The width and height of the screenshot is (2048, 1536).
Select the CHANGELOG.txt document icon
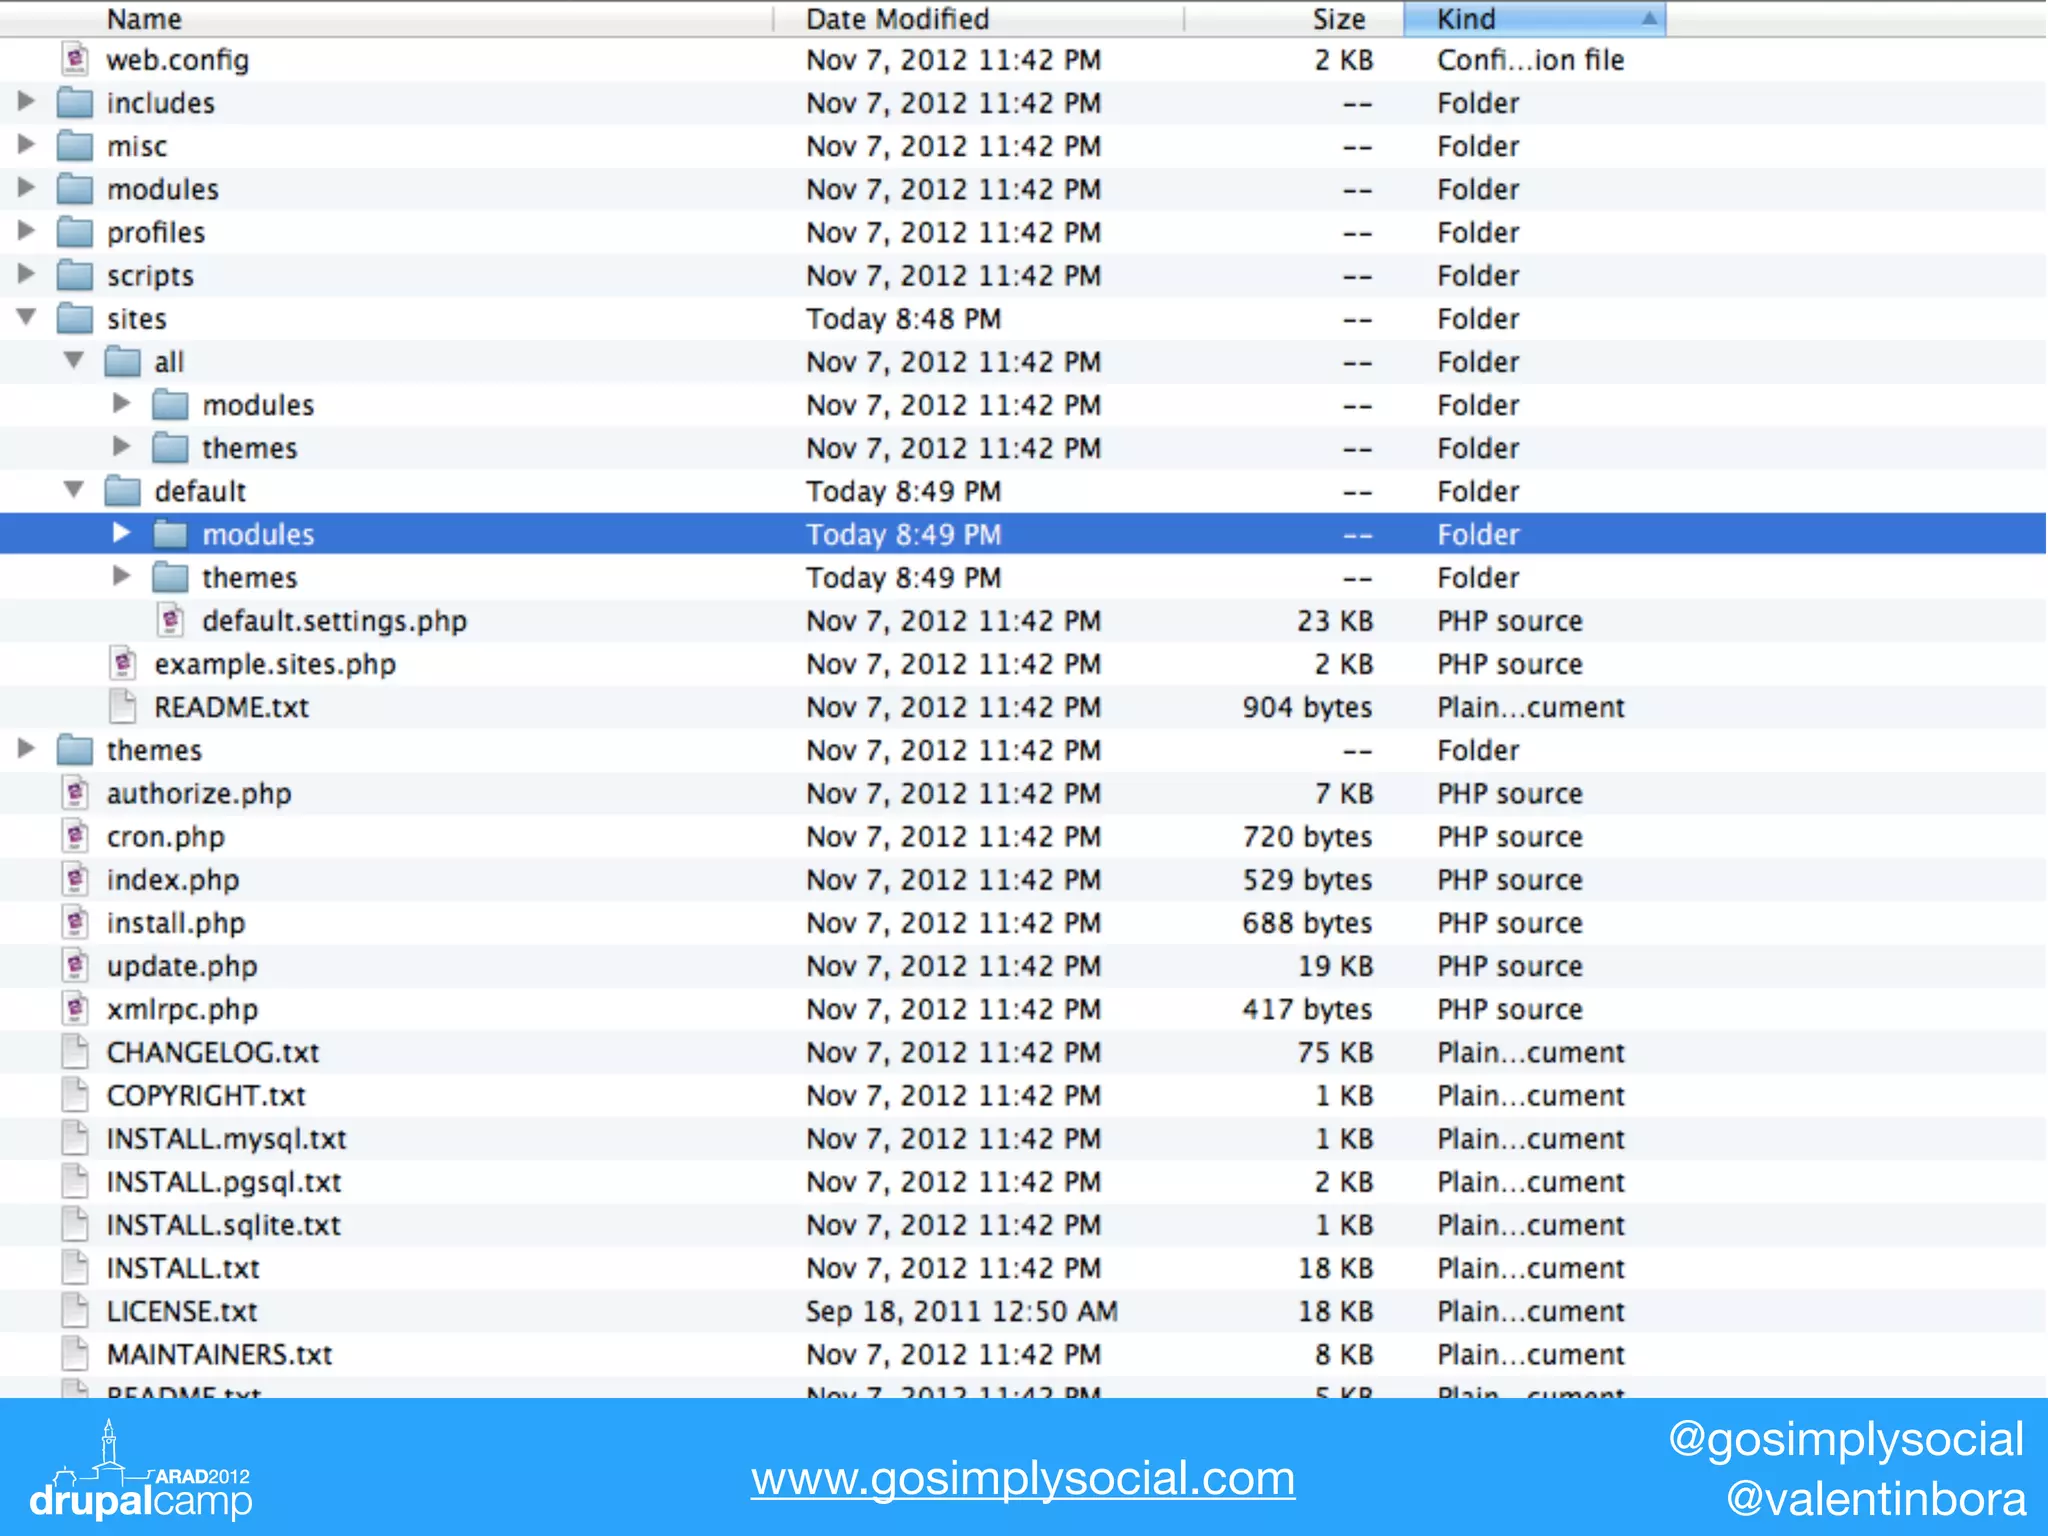point(75,1052)
